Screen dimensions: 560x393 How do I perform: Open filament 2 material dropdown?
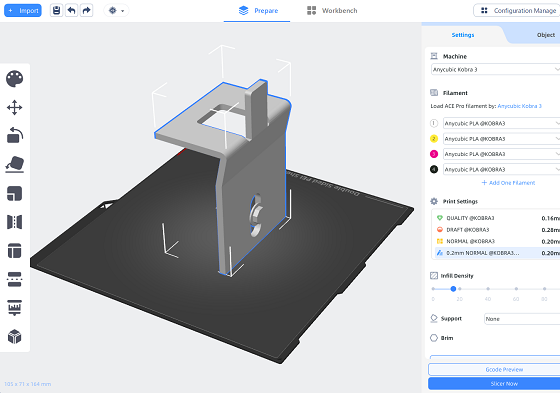pyautogui.click(x=501, y=139)
